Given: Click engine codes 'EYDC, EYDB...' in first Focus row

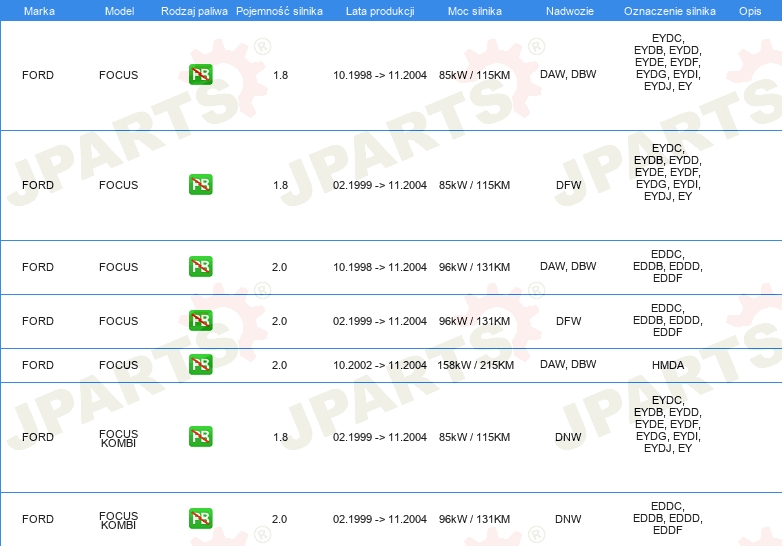Looking at the screenshot, I should [x=668, y=62].
